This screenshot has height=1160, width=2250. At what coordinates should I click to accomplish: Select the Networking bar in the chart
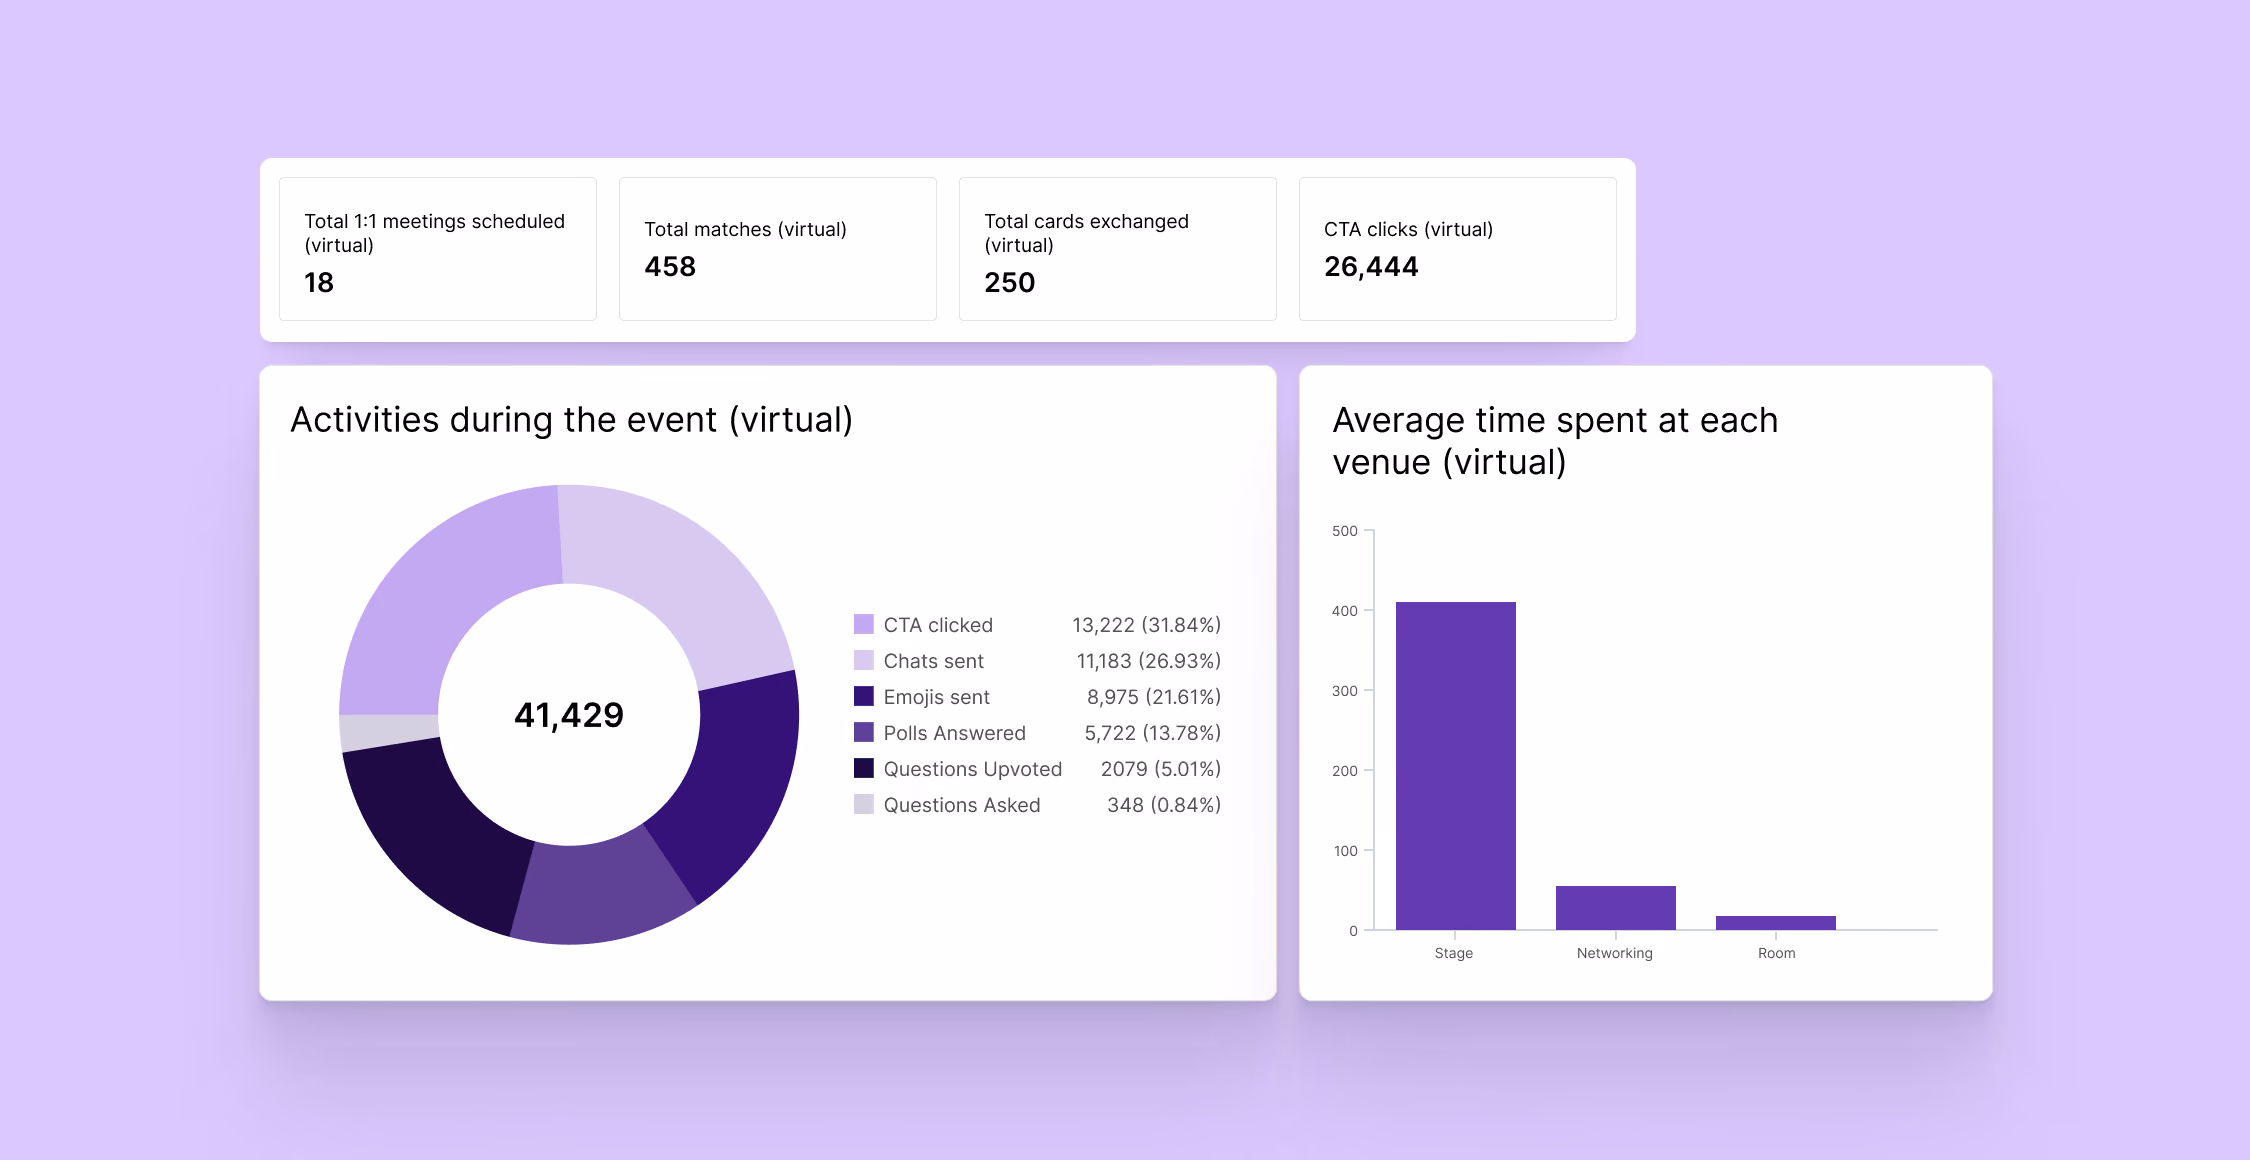[x=1615, y=908]
